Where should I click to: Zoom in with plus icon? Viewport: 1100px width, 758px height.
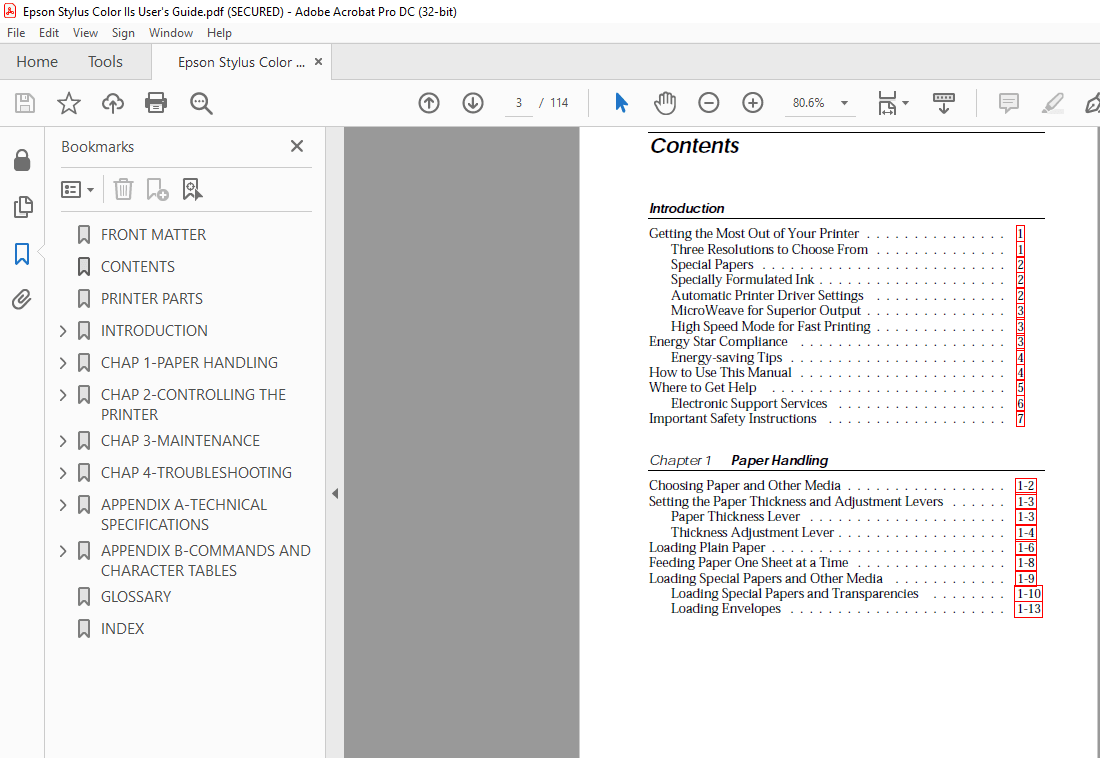tap(753, 103)
